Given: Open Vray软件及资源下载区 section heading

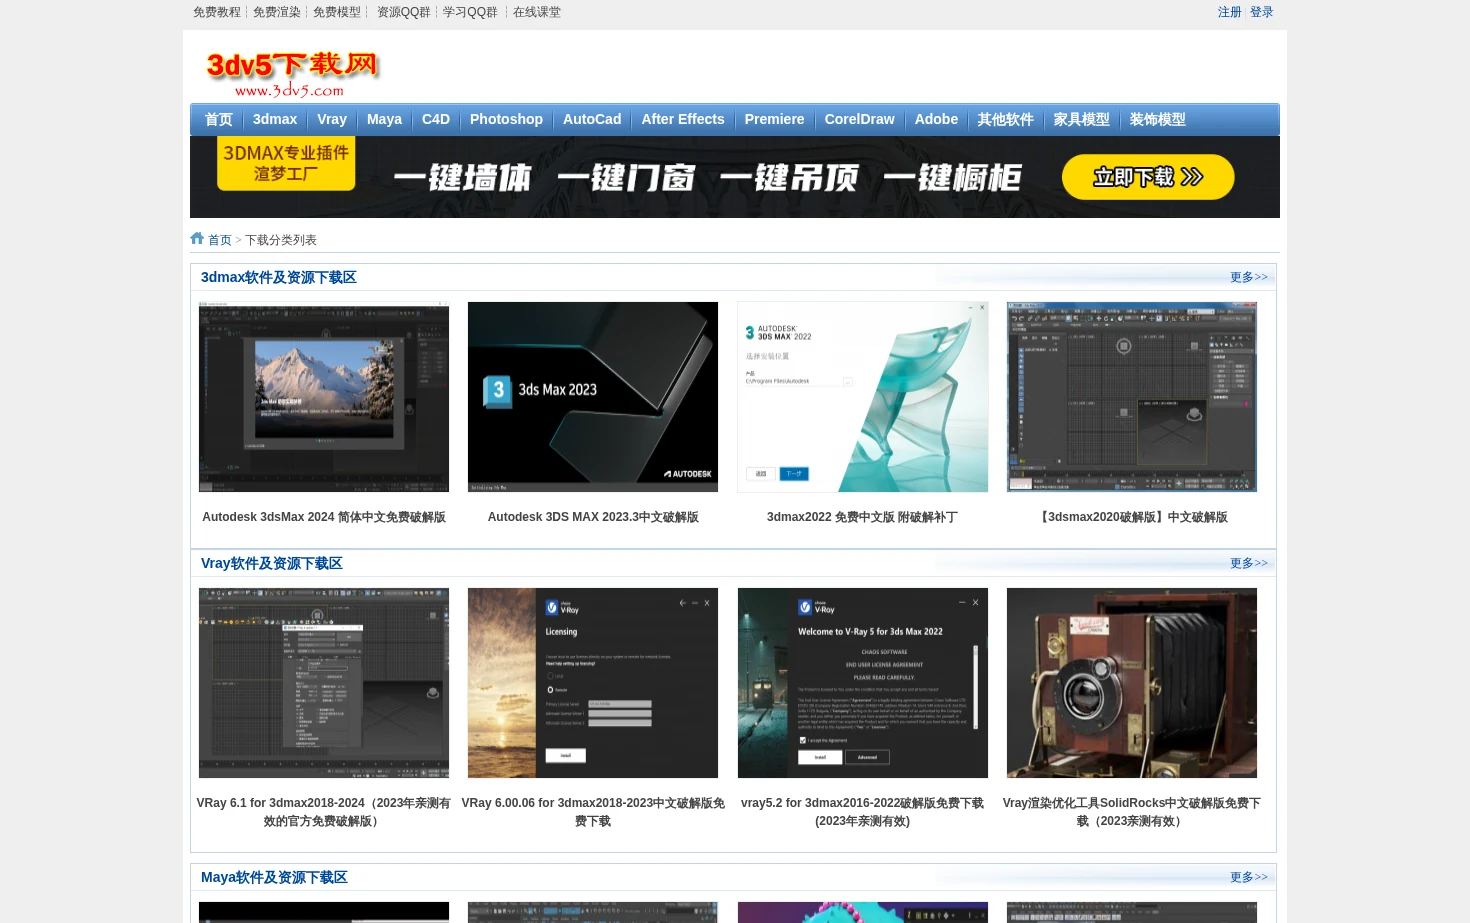Looking at the screenshot, I should (271, 563).
